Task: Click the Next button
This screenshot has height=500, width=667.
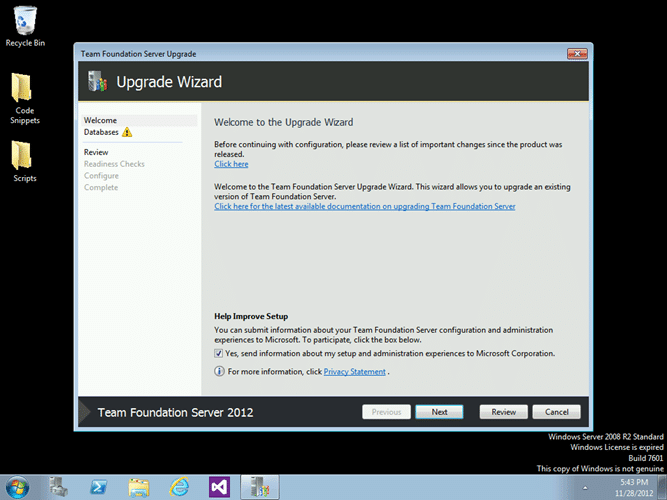Action: coord(439,412)
